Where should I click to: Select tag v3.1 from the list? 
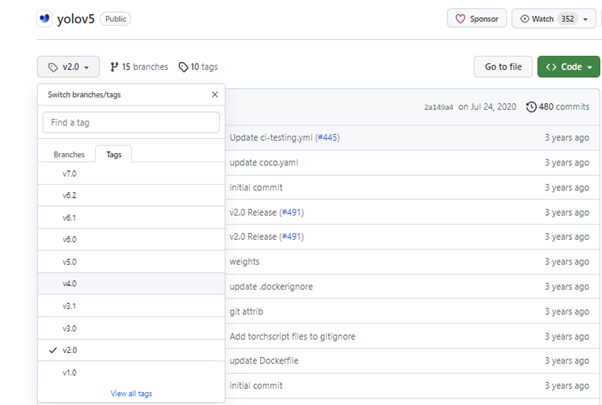click(131, 306)
